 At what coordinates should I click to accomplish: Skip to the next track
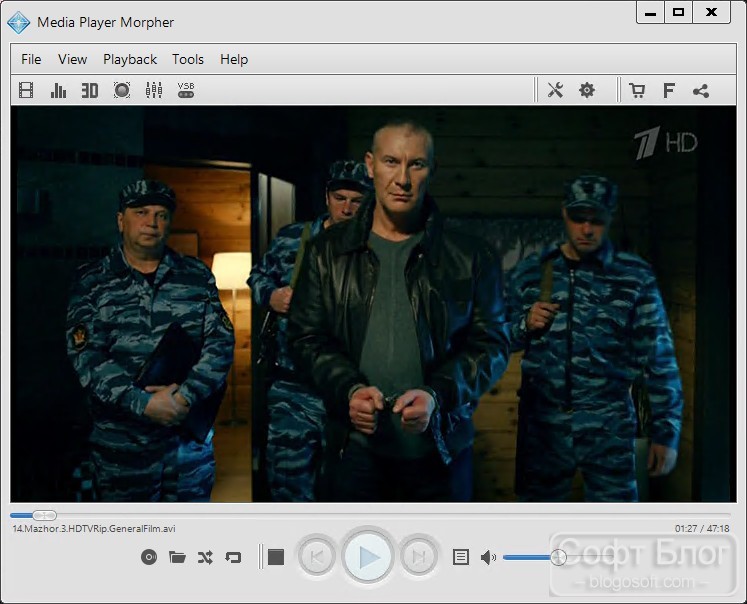click(x=418, y=556)
